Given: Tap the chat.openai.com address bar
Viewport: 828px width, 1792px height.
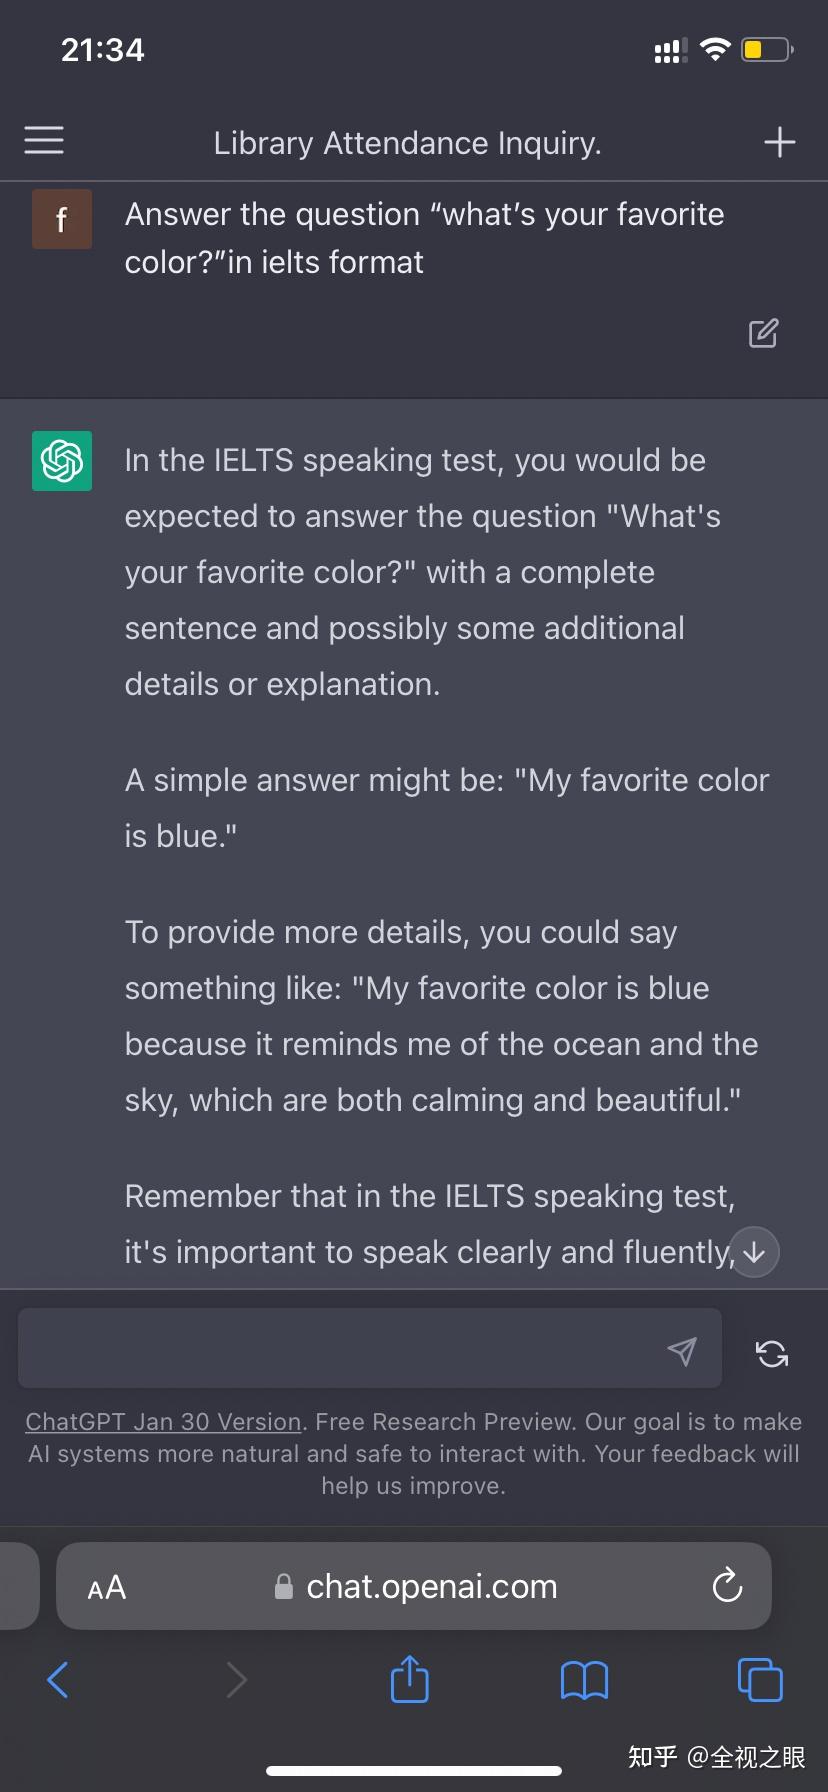Looking at the screenshot, I should [414, 1586].
